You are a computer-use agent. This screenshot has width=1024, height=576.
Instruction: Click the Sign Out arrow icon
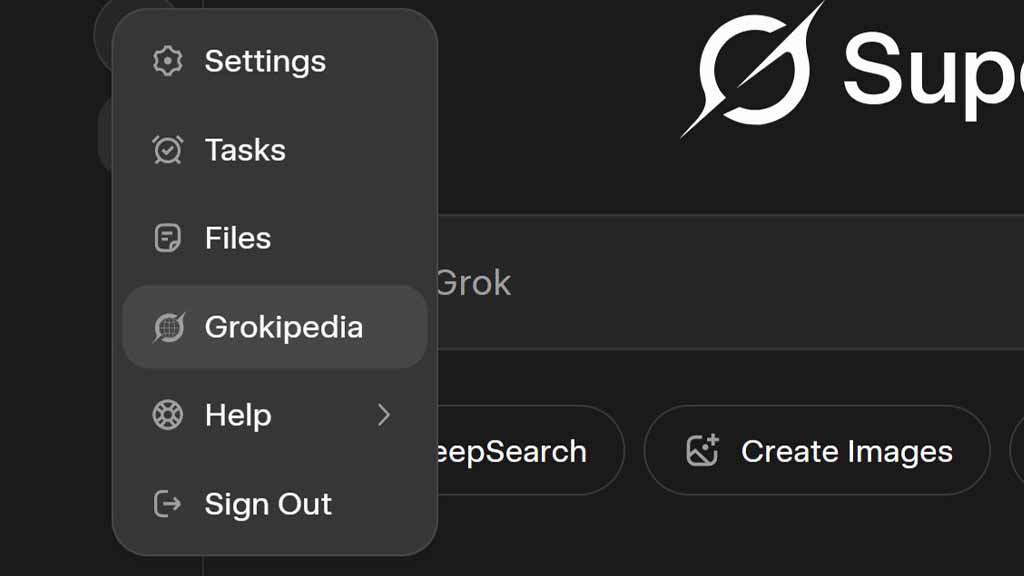point(168,504)
